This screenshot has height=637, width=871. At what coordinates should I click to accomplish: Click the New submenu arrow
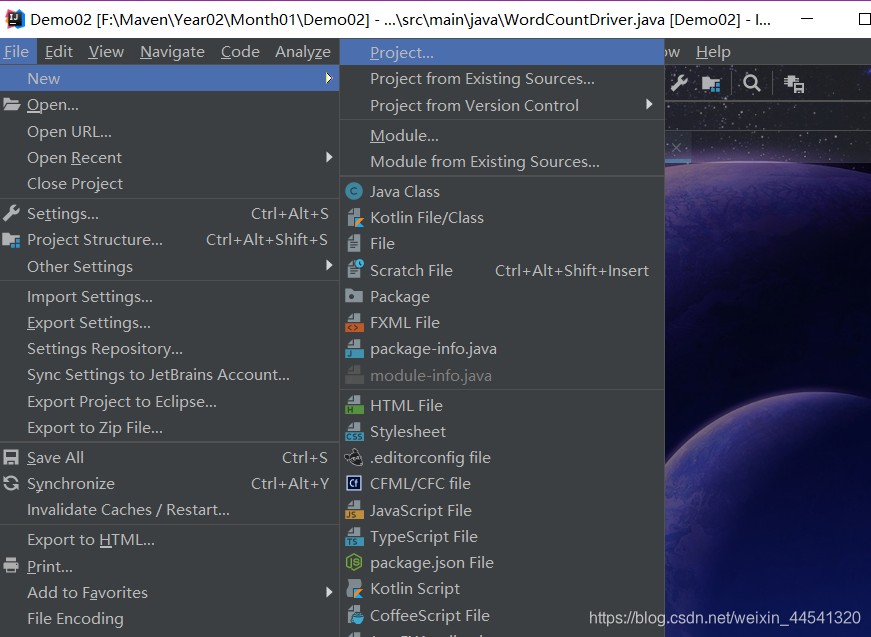329,78
